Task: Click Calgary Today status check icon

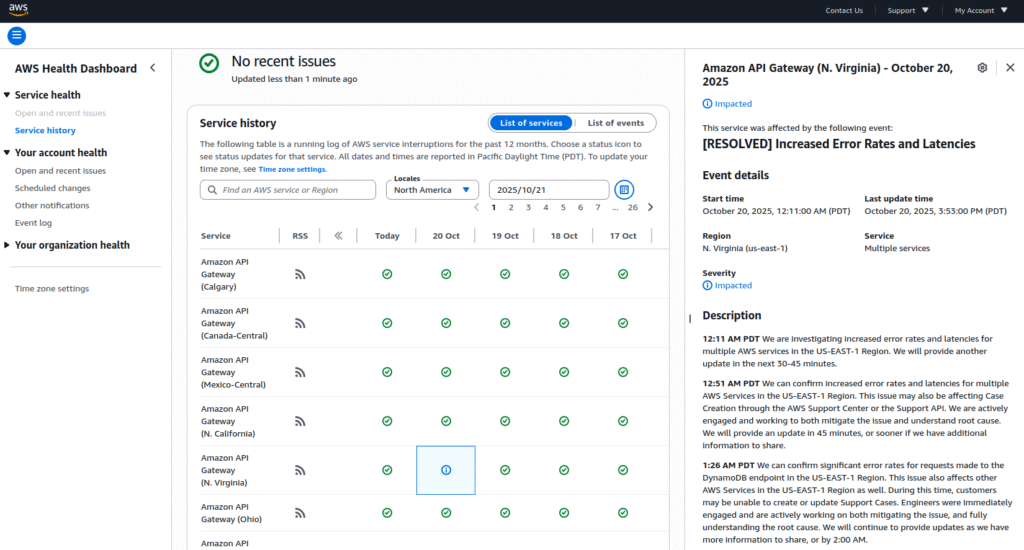Action: pos(387,274)
